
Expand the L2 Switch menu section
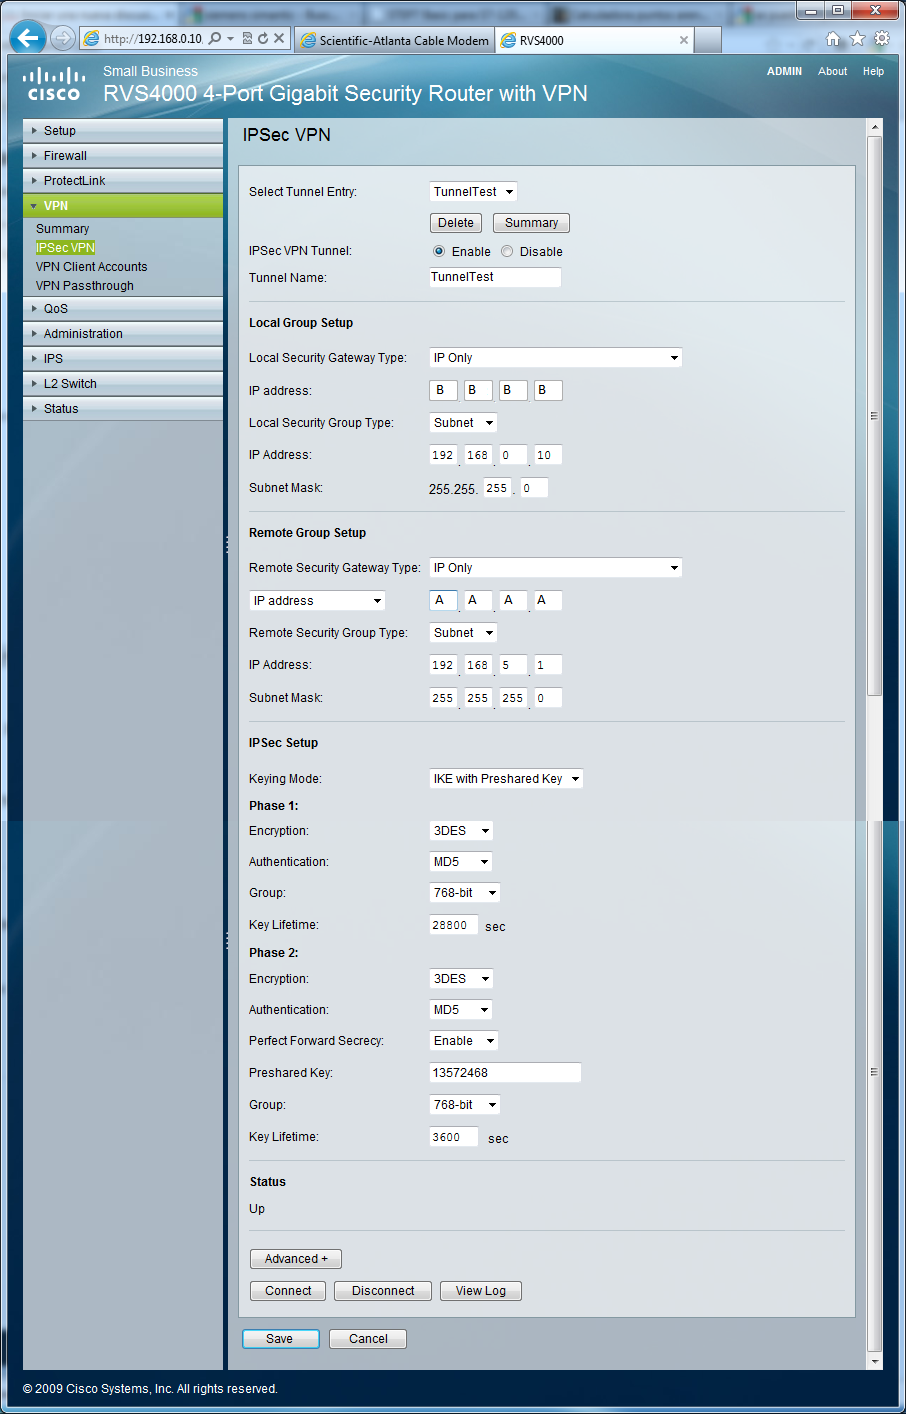click(x=123, y=384)
